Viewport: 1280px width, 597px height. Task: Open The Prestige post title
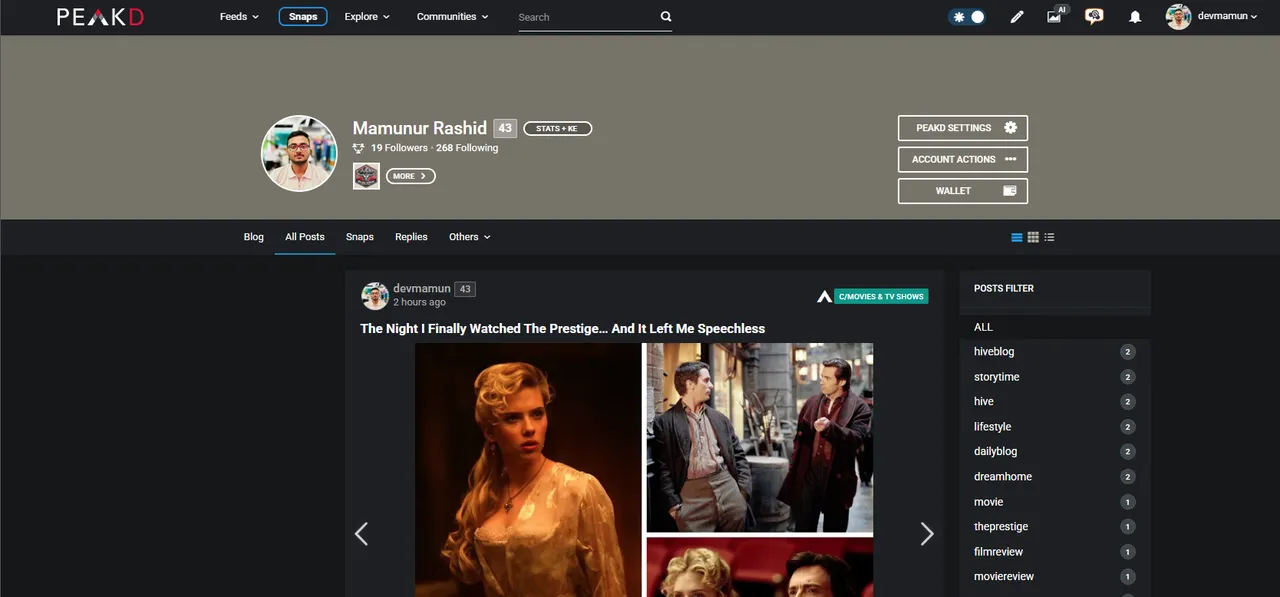[563, 328]
